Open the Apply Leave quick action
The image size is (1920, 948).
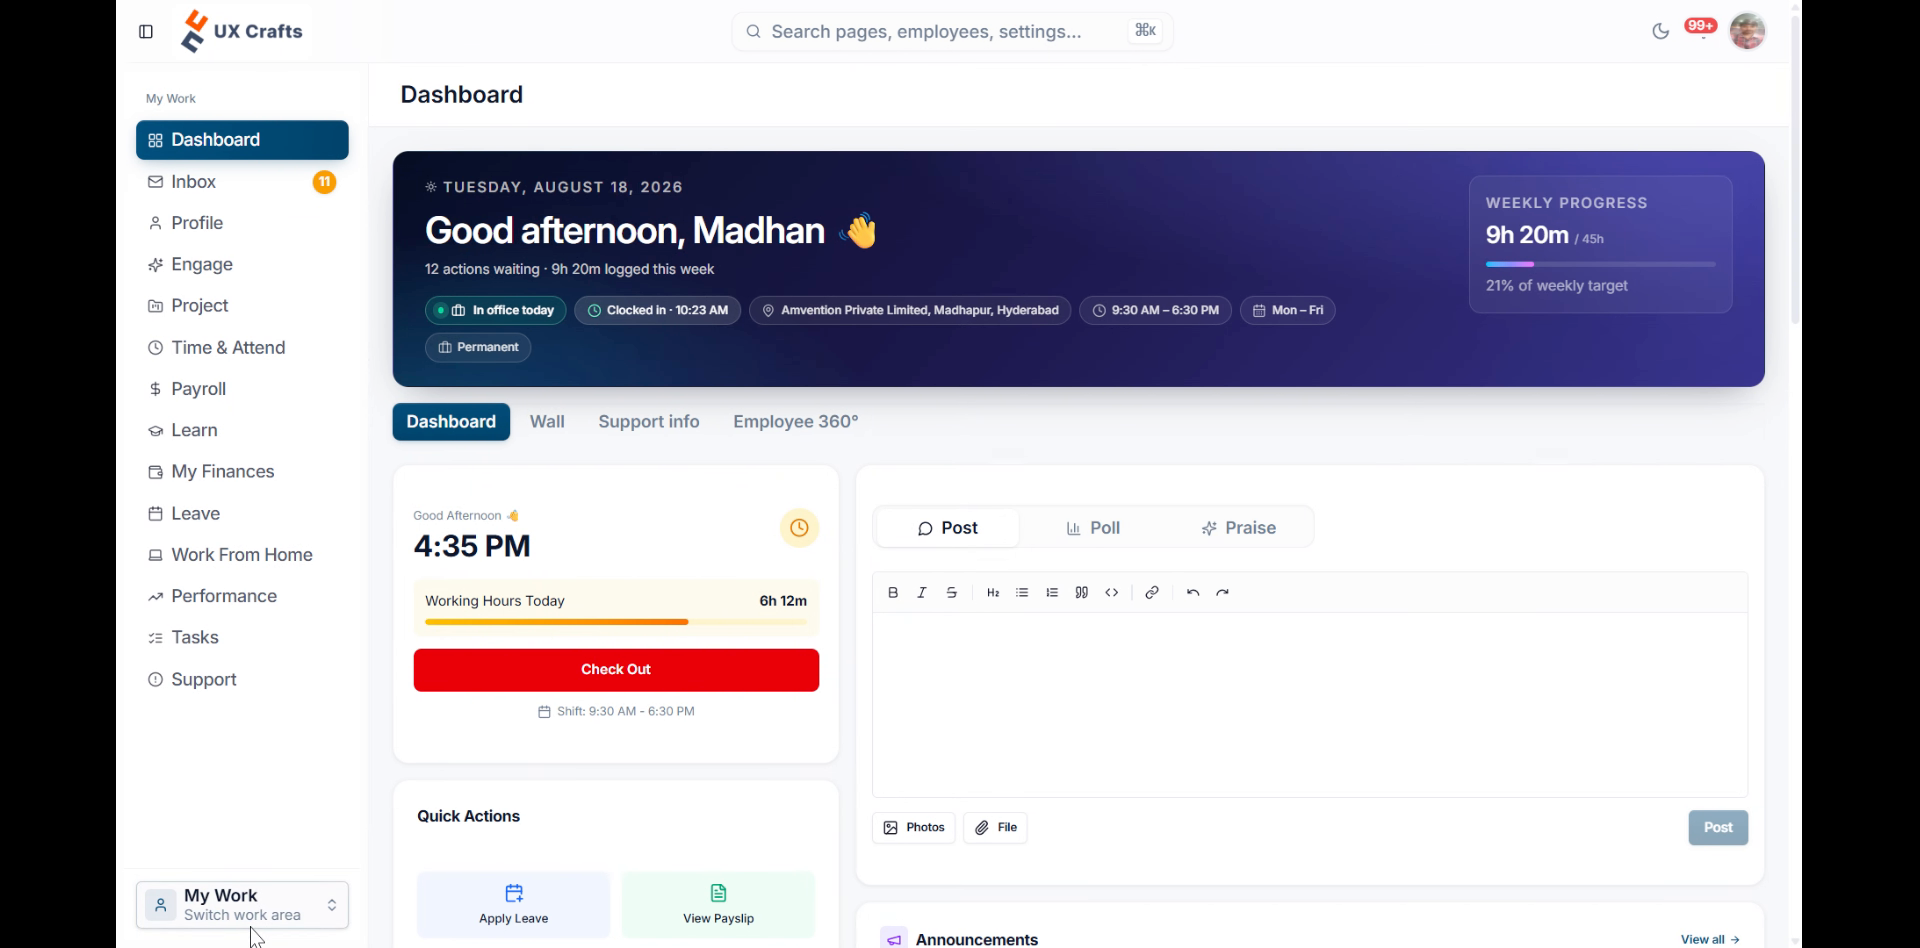click(513, 905)
